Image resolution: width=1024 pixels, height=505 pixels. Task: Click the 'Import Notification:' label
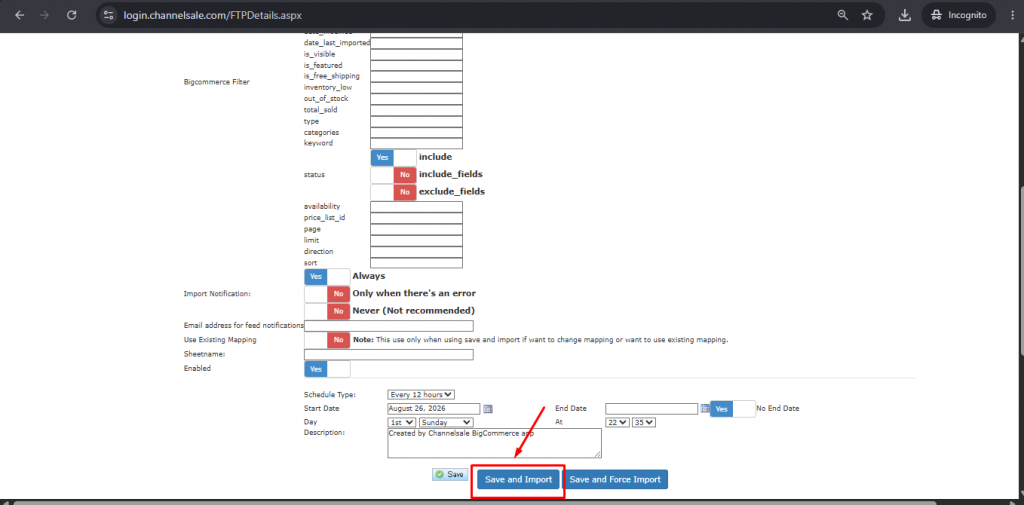pyautogui.click(x=217, y=294)
